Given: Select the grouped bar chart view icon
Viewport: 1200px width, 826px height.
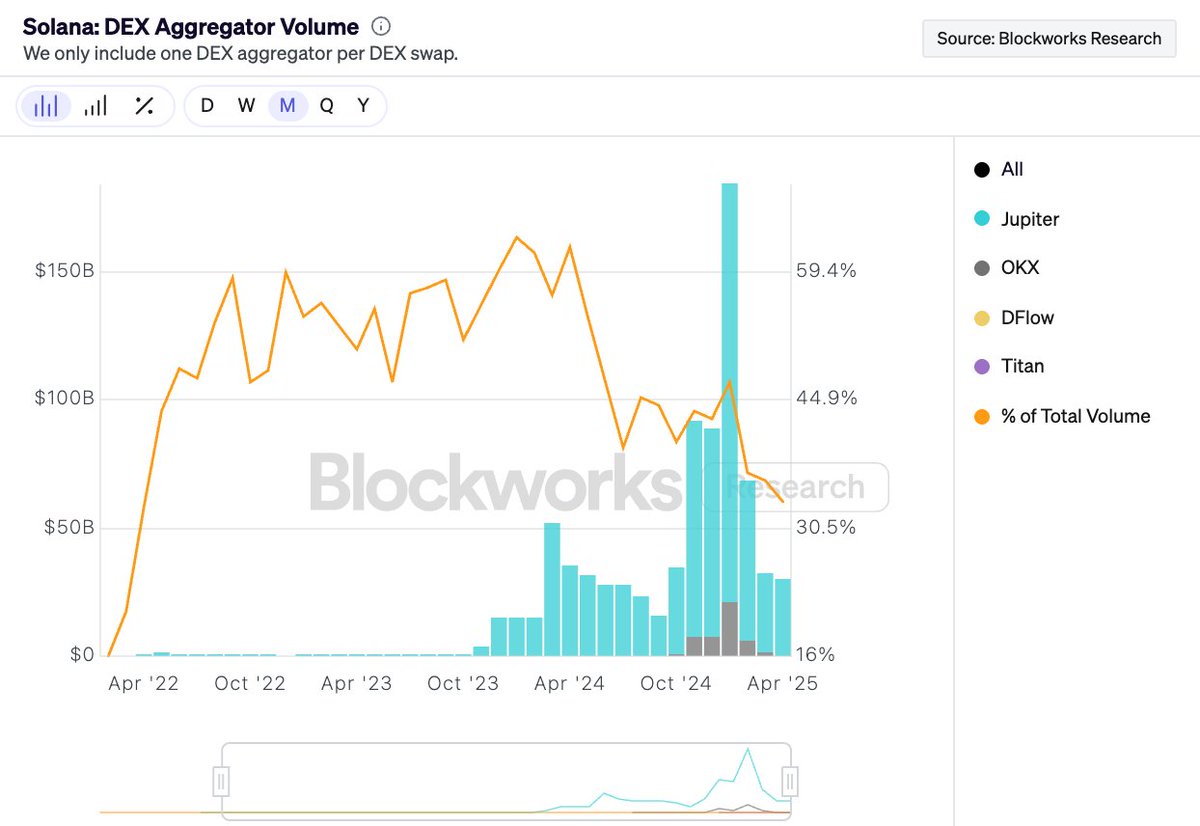Looking at the screenshot, I should pyautogui.click(x=46, y=106).
